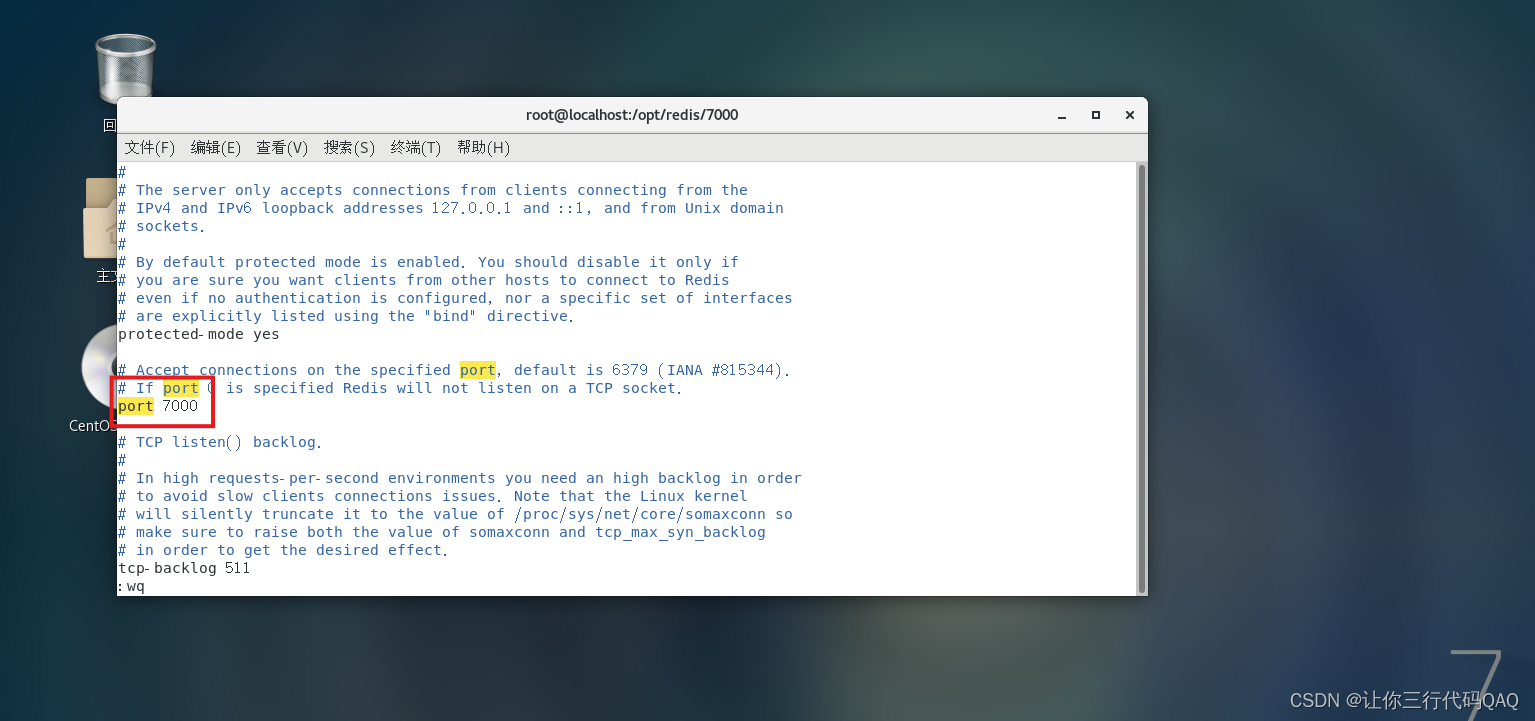Screen dimensions: 1535x721
Task: Click '# even if no authentication' line
Action: tap(455, 298)
